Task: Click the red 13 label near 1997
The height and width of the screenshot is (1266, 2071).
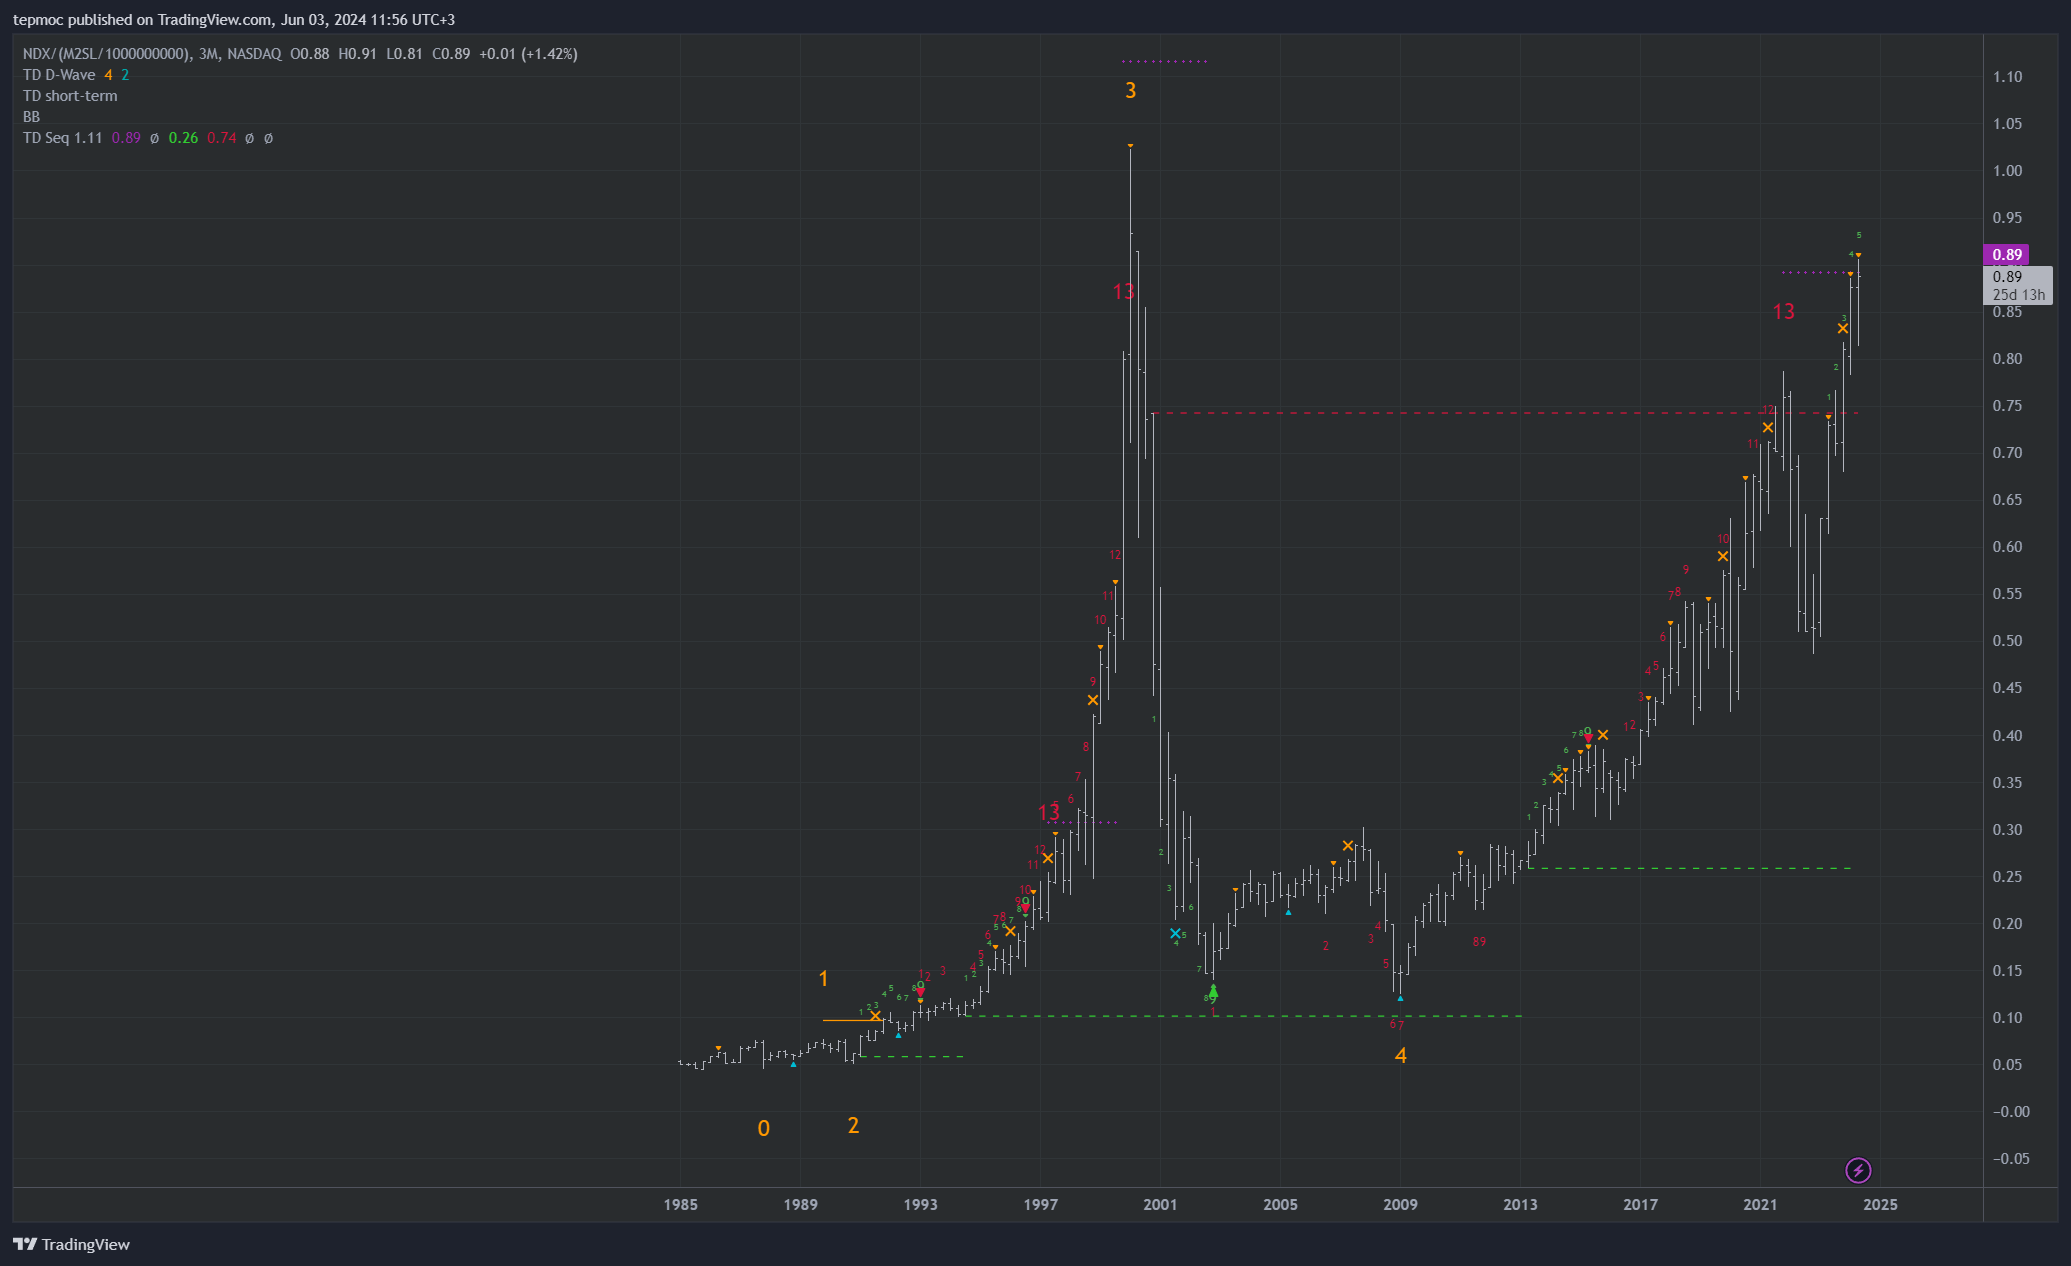Action: click(x=1048, y=813)
